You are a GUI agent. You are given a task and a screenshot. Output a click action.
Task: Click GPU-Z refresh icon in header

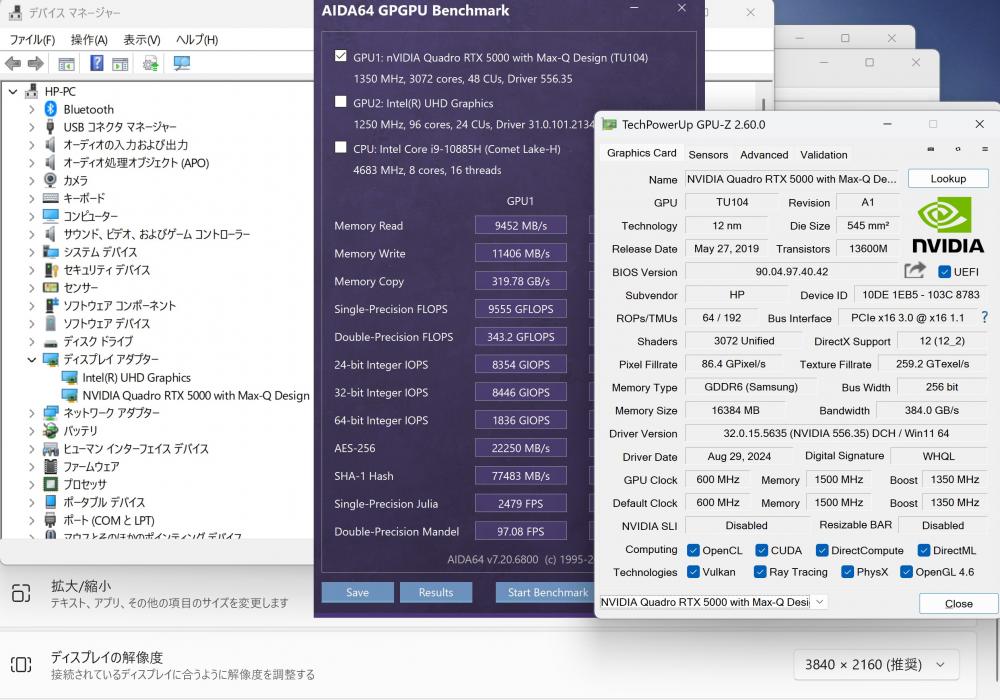tap(958, 149)
